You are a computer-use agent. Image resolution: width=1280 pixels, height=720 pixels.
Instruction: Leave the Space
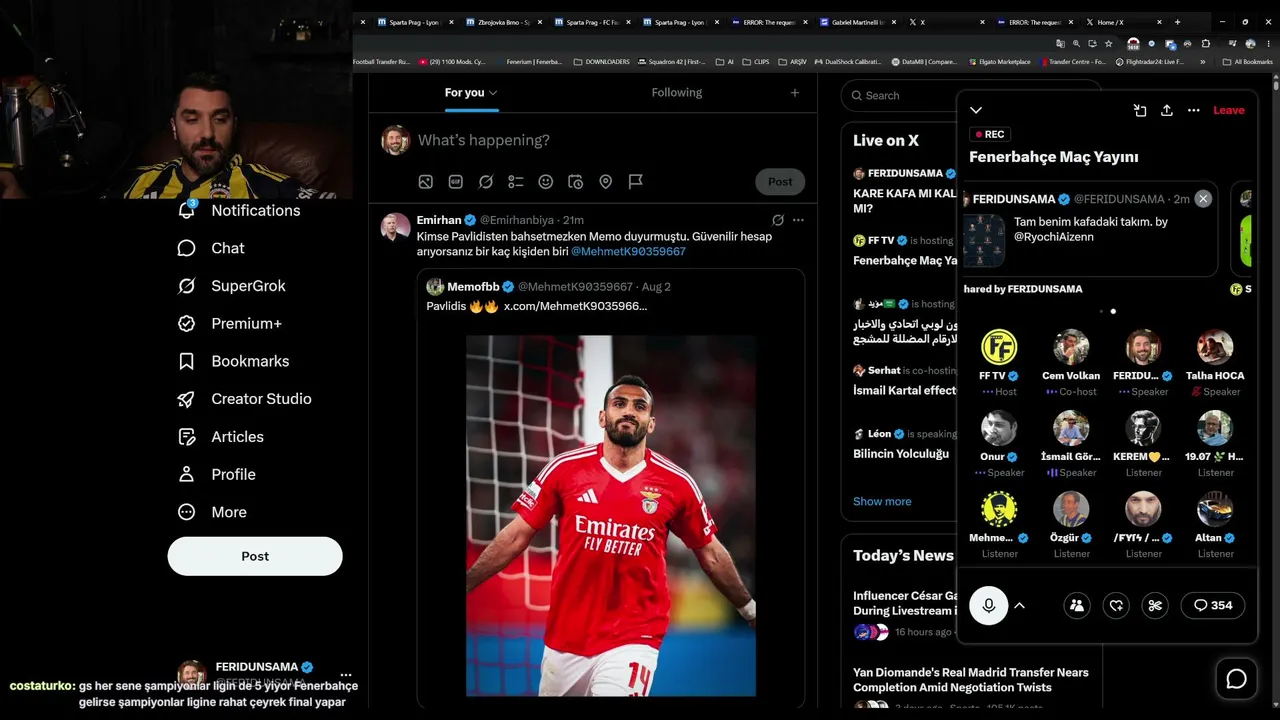pos(1229,111)
